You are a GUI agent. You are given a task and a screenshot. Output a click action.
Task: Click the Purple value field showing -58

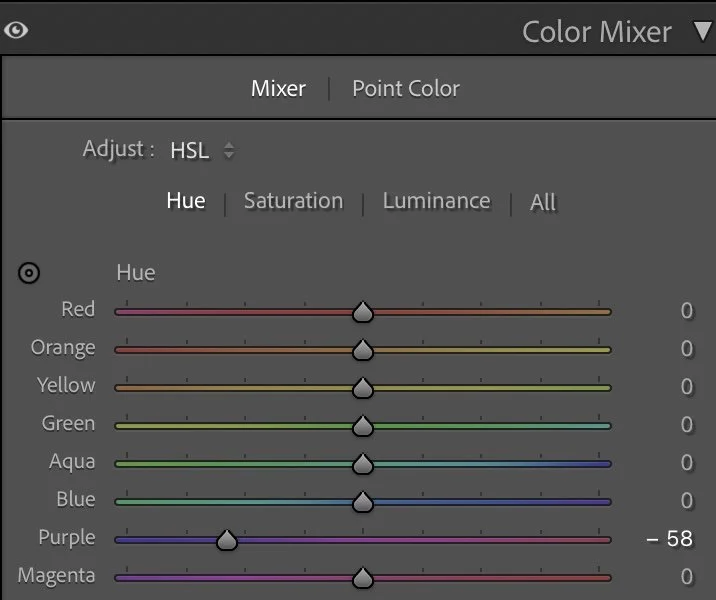tap(670, 539)
